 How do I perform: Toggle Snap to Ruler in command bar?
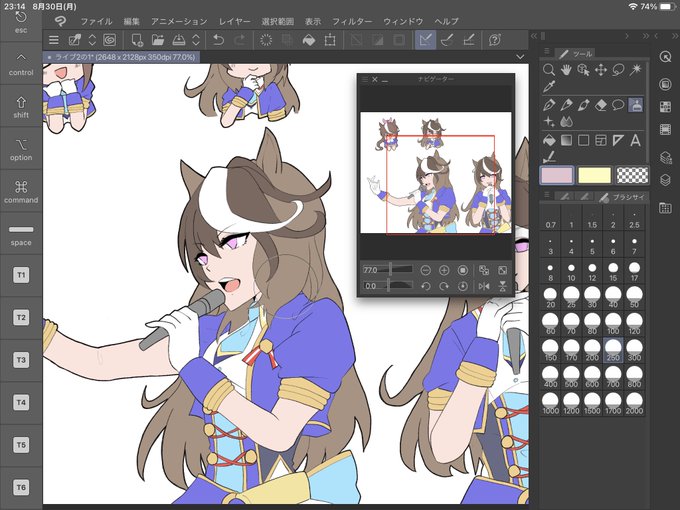point(425,40)
